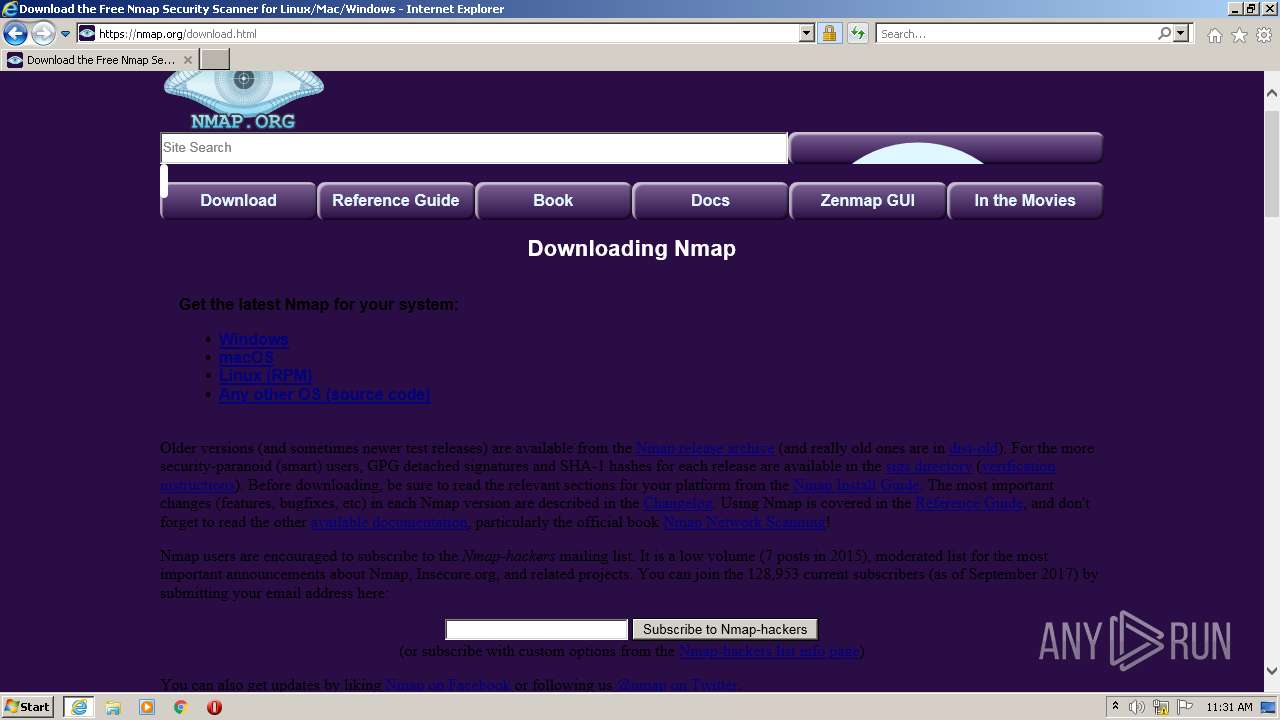Expand the address bar autocomplete dropdown
This screenshot has height=720, width=1280.
pos(807,34)
